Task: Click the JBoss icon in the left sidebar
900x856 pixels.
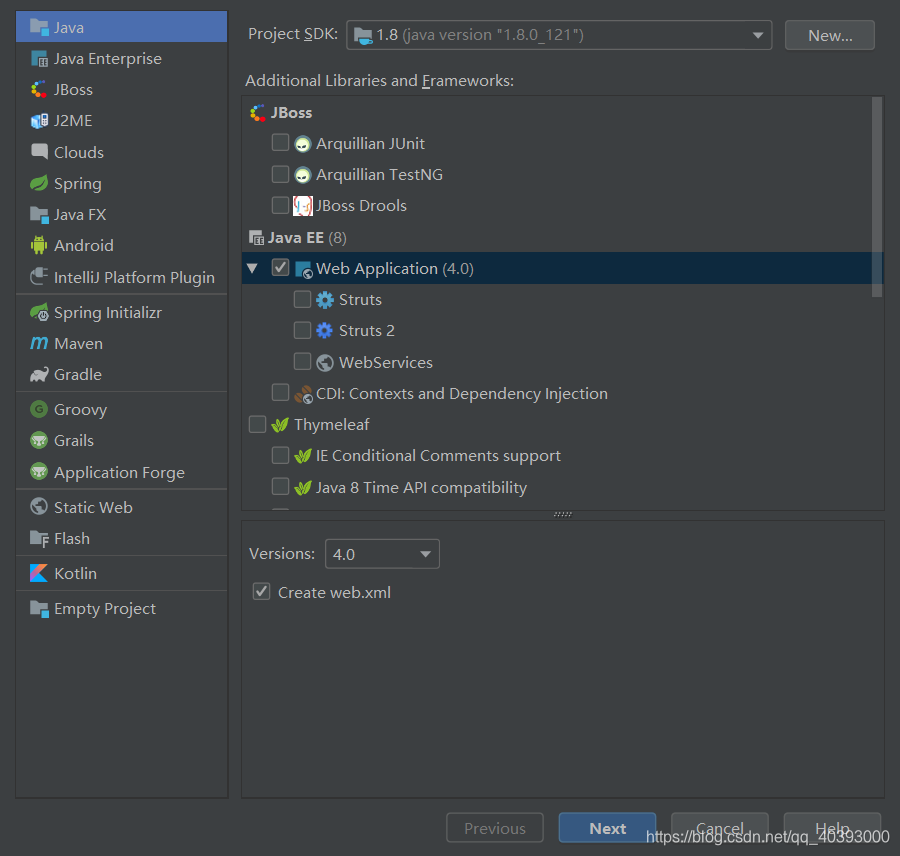Action: (x=39, y=90)
